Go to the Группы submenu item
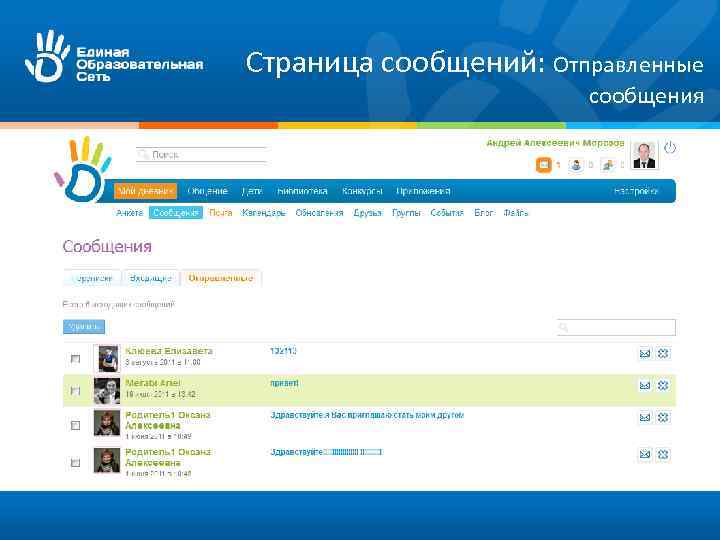This screenshot has width=720, height=540. tap(406, 213)
